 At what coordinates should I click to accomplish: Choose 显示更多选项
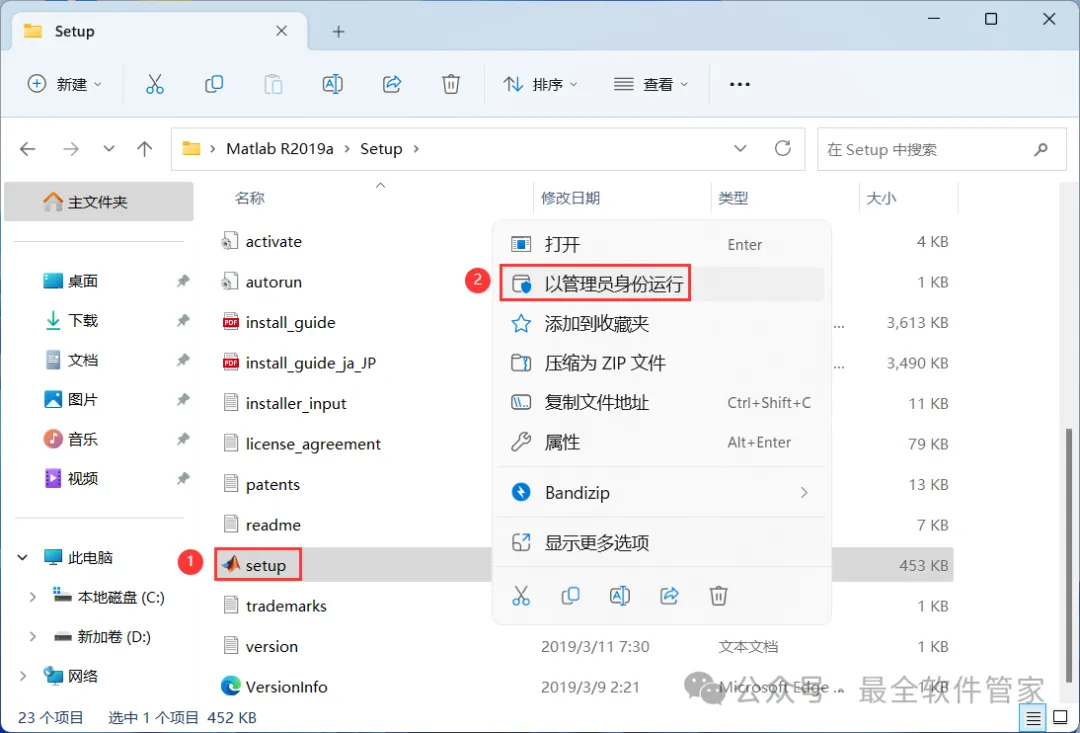tap(662, 543)
